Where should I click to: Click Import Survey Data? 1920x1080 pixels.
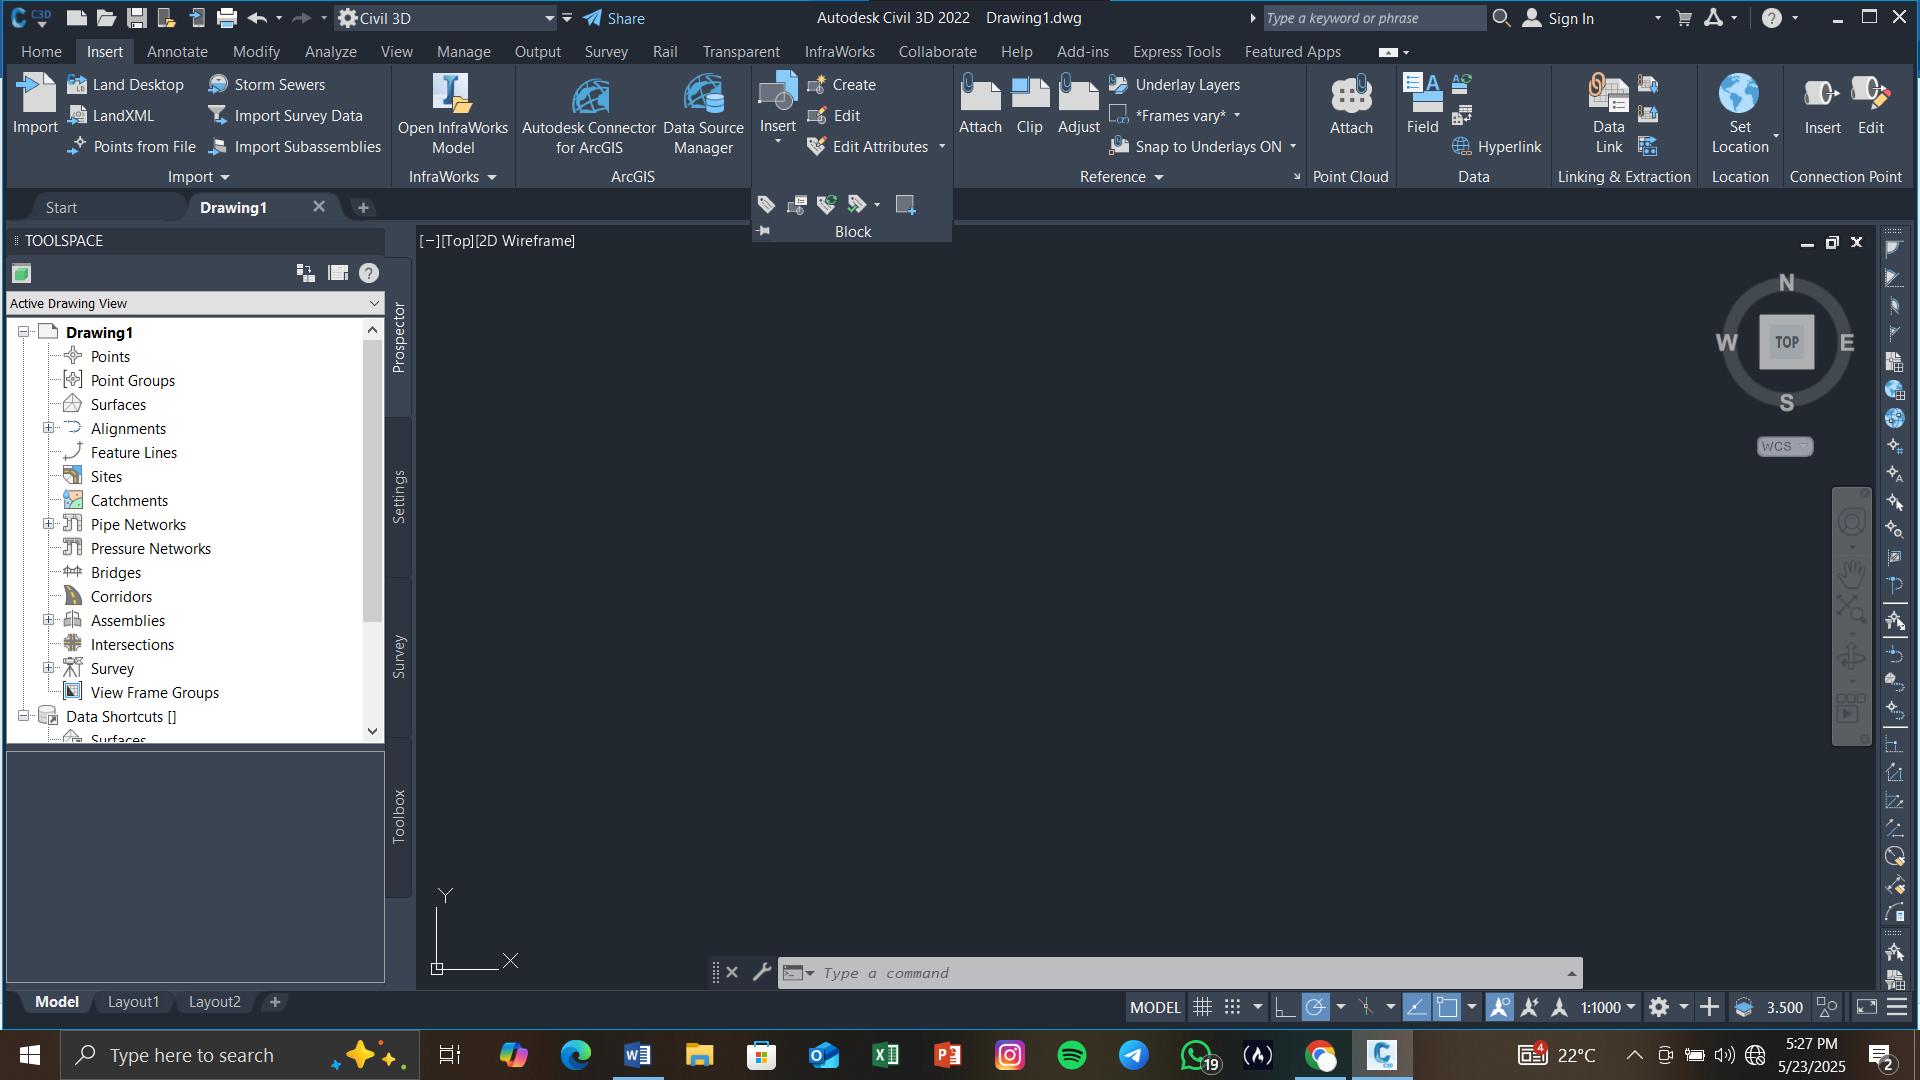tap(286, 116)
